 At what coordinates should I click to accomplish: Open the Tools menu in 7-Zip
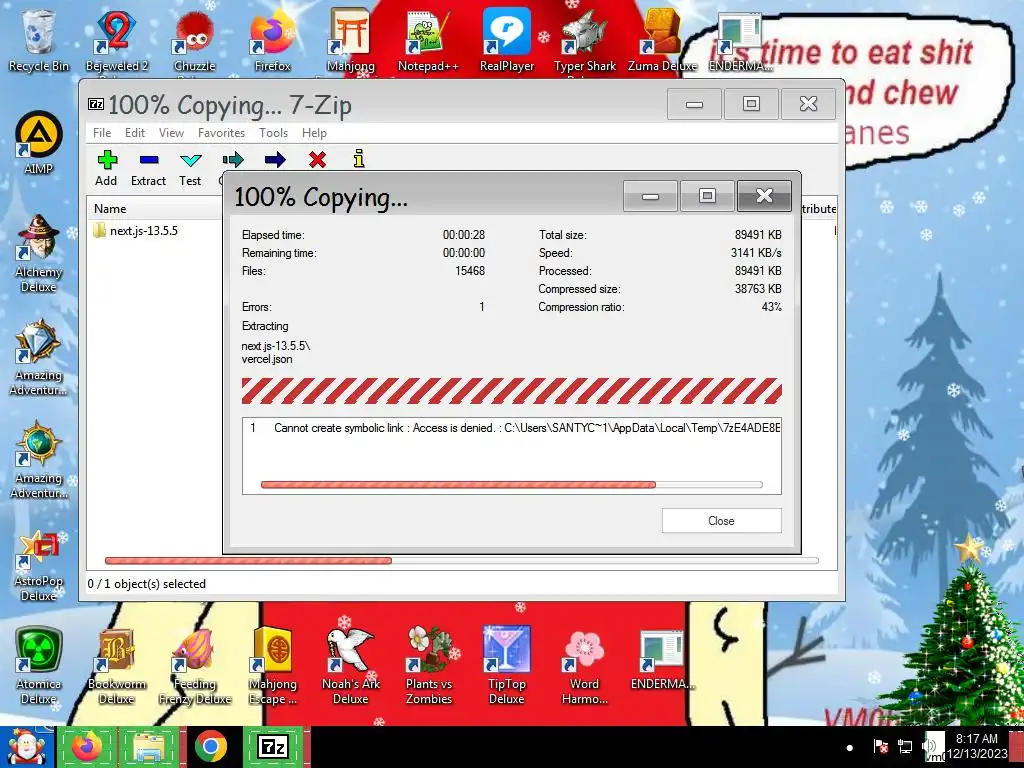[273, 133]
